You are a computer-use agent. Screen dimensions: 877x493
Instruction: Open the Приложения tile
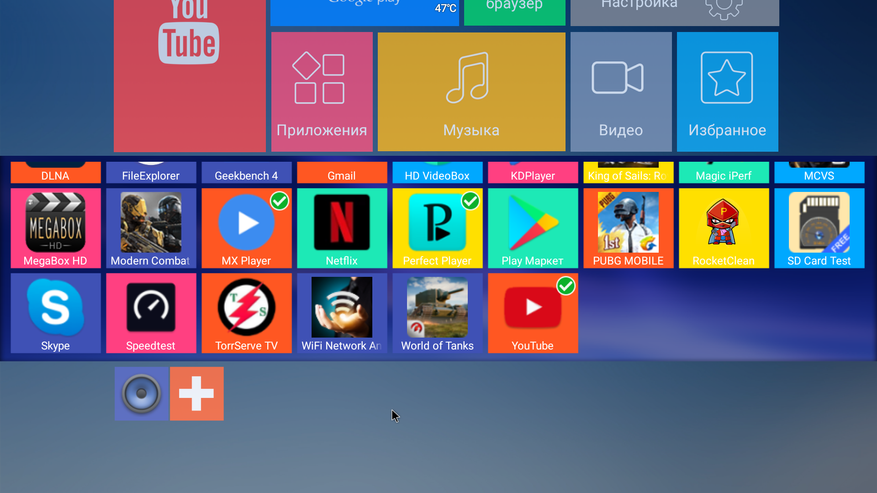point(322,92)
